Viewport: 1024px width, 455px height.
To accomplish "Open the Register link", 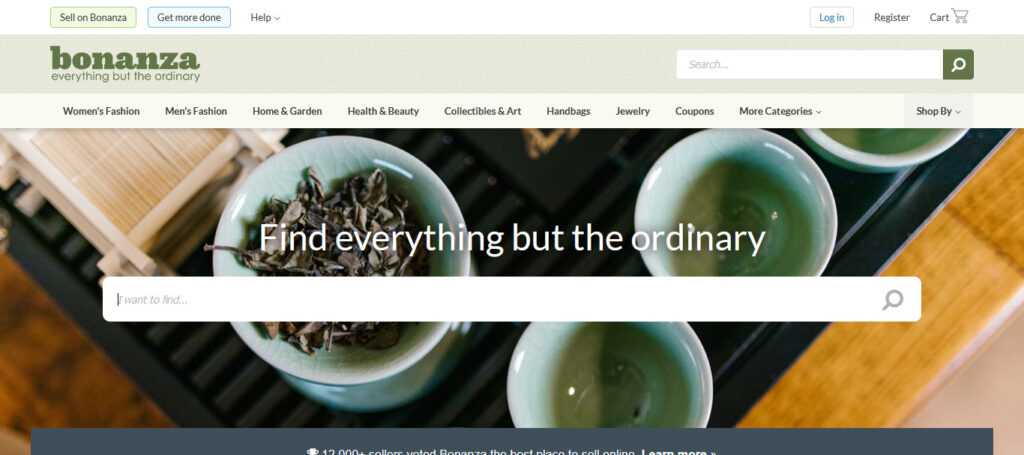I will (891, 18).
